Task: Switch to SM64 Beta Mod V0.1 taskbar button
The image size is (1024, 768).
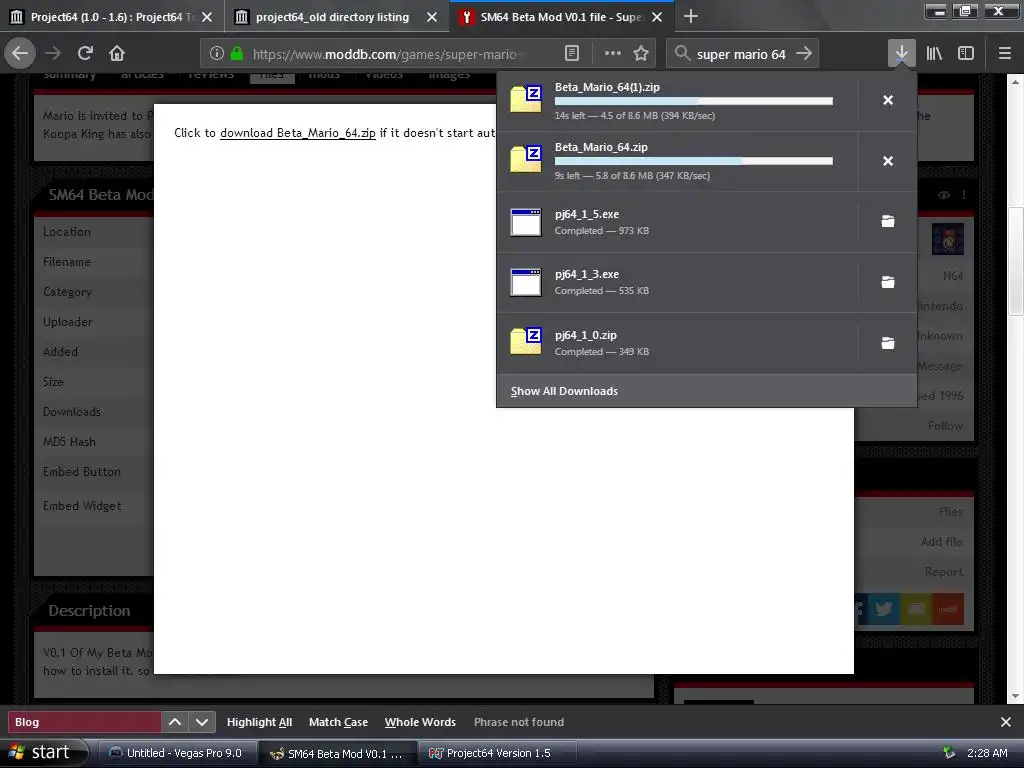Action: [x=338, y=754]
